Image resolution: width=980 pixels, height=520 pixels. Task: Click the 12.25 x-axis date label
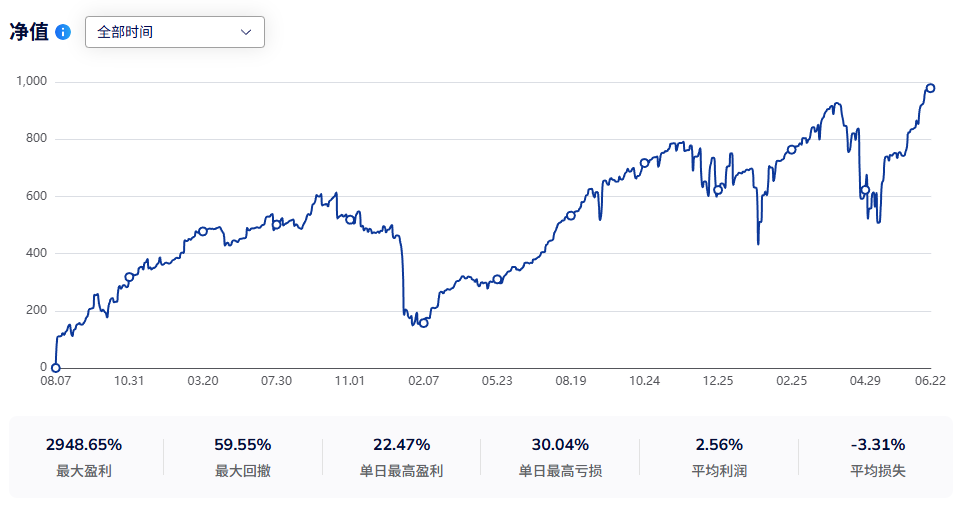718,381
